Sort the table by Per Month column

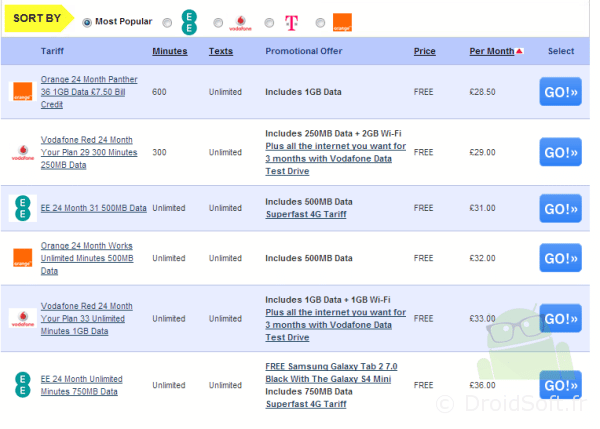(492, 51)
